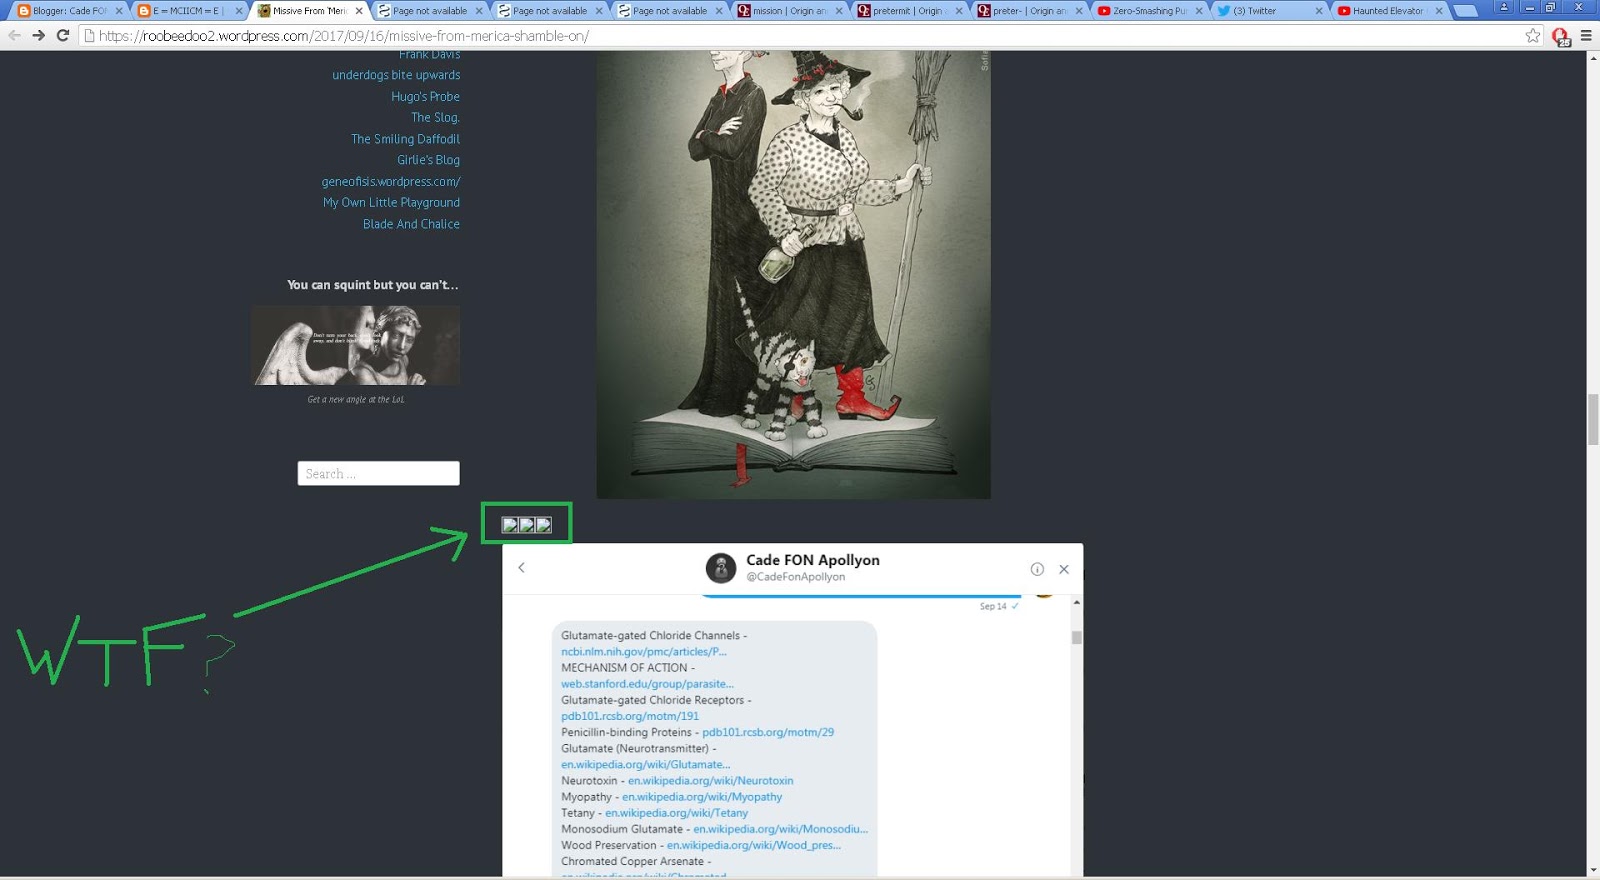The image size is (1600, 880).
Task: Click the page vertical scrollbar thumb
Action: coord(1593,420)
